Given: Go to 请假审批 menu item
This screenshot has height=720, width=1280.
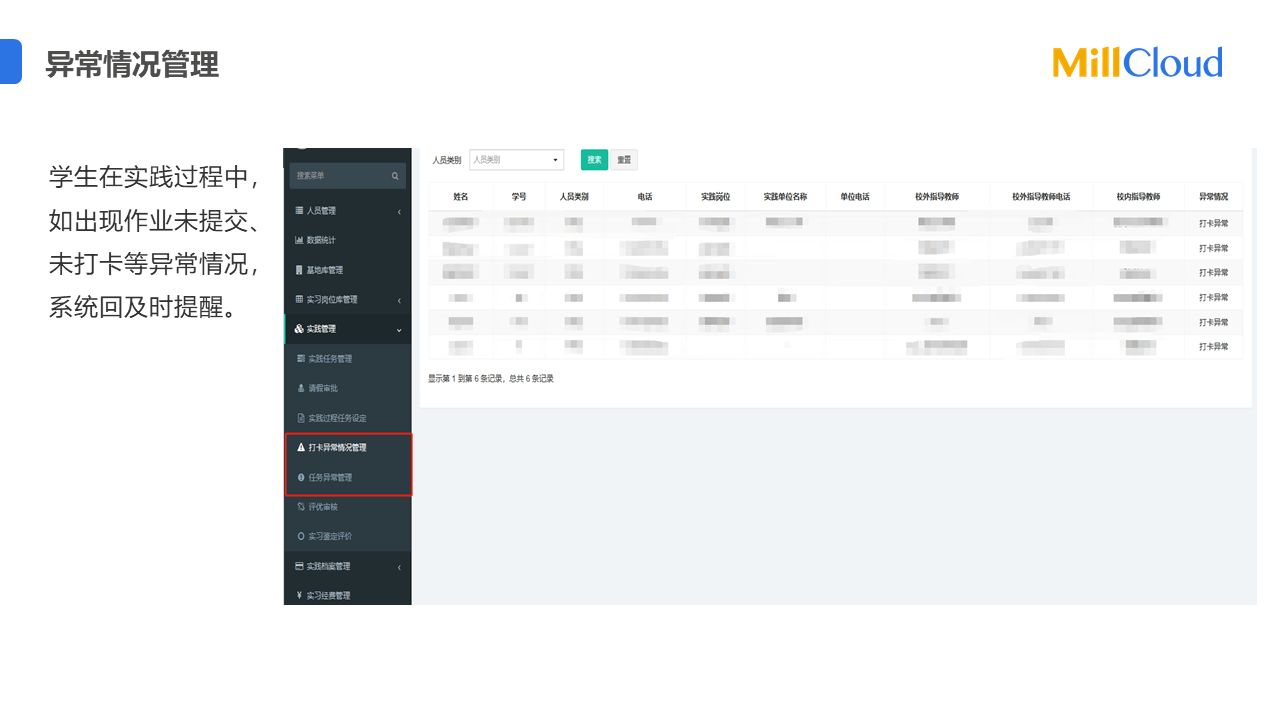Looking at the screenshot, I should 323,388.
